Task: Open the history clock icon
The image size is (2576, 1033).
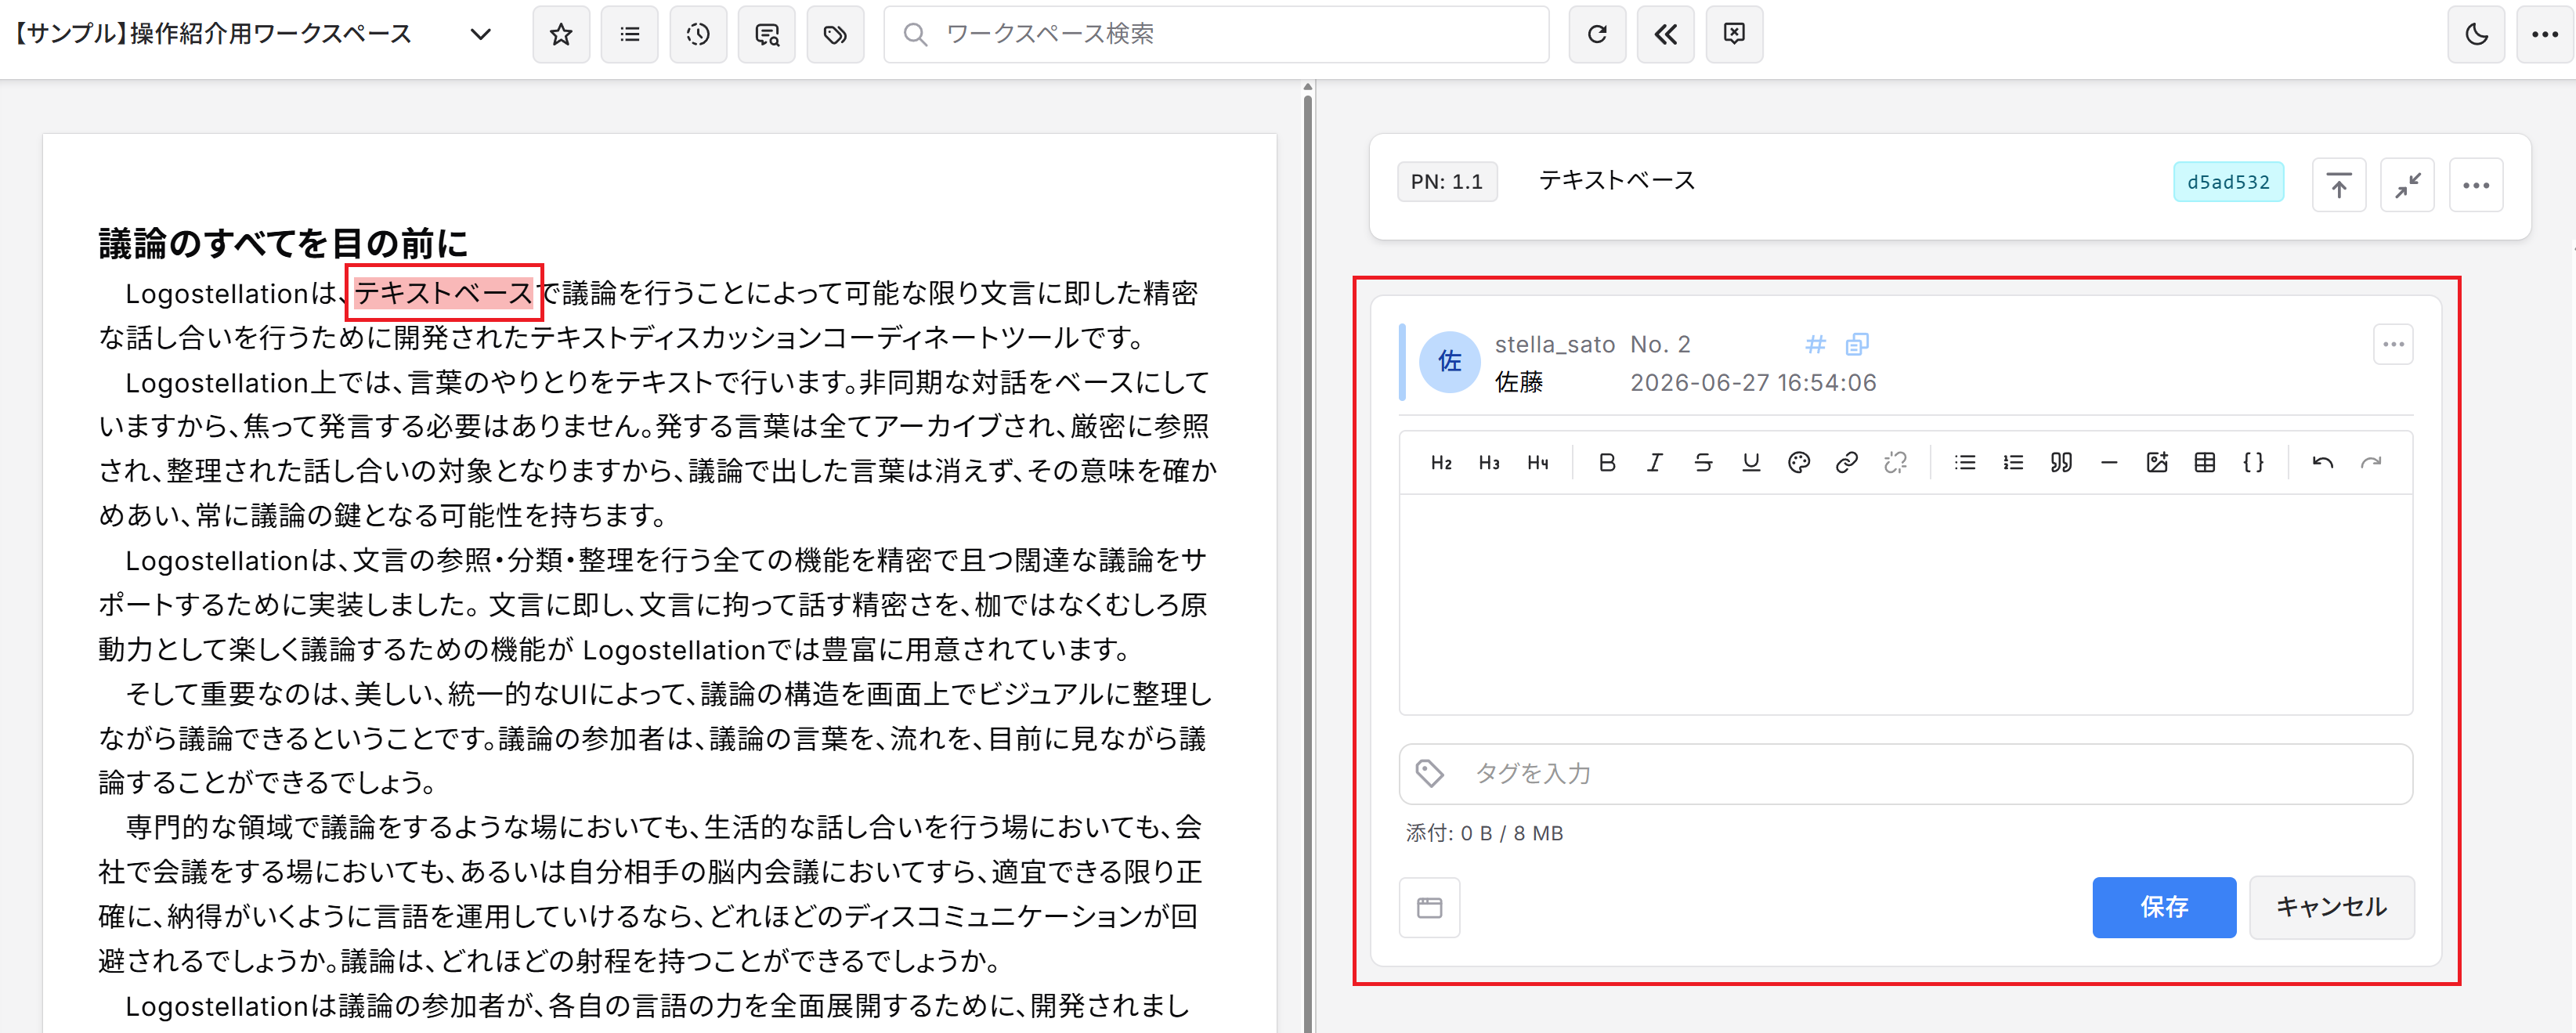Action: tap(698, 34)
